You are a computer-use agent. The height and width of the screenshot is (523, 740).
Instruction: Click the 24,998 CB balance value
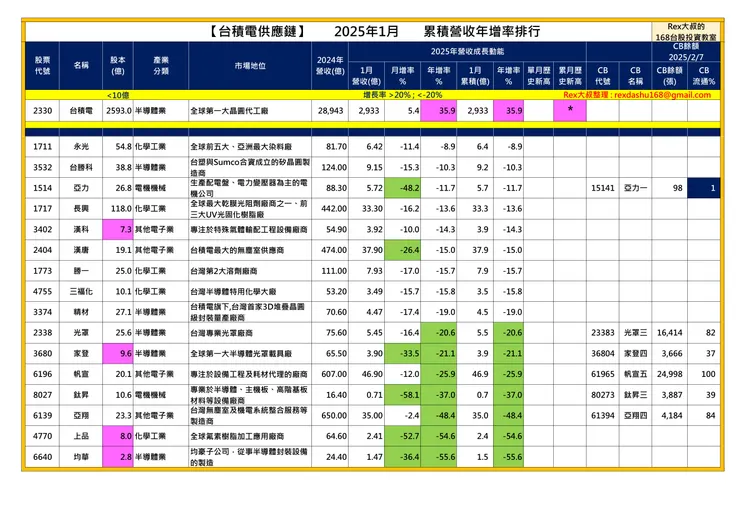[669, 374]
